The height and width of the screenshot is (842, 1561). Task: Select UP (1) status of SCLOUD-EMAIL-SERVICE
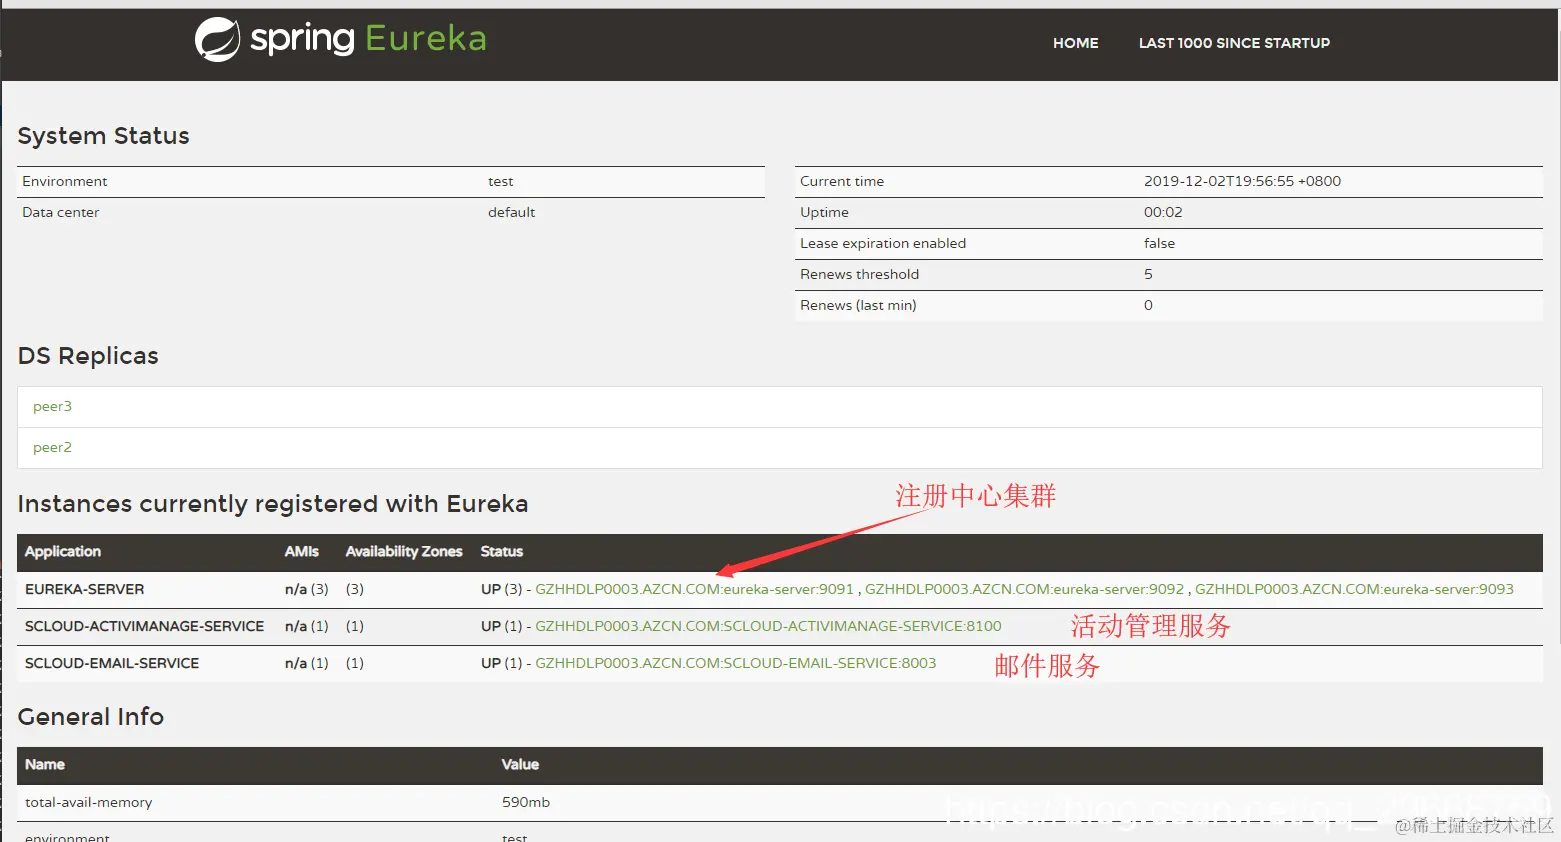pos(501,663)
